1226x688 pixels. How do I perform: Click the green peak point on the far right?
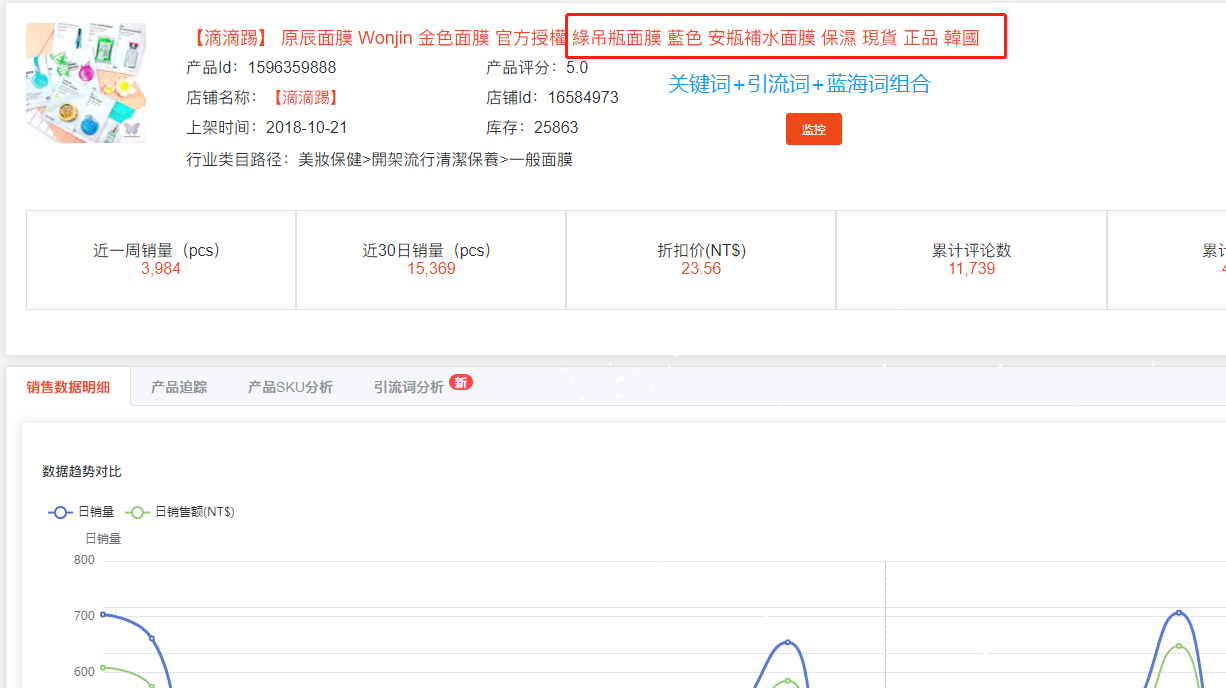pos(1179,646)
